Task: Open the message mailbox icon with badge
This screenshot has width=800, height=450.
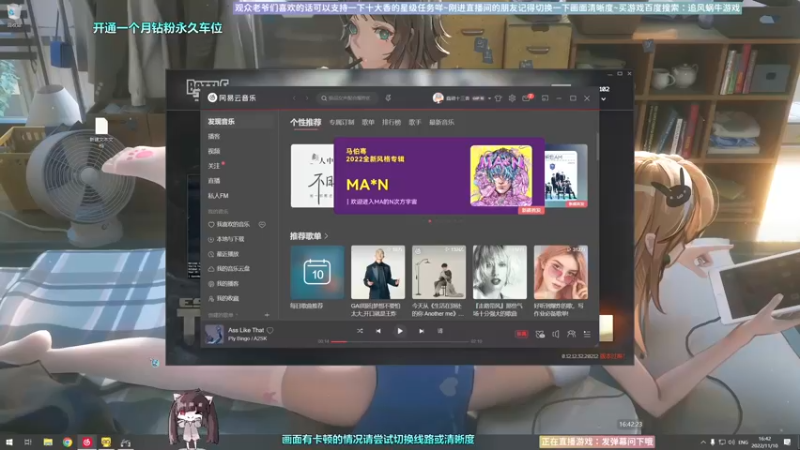Action: click(x=527, y=98)
